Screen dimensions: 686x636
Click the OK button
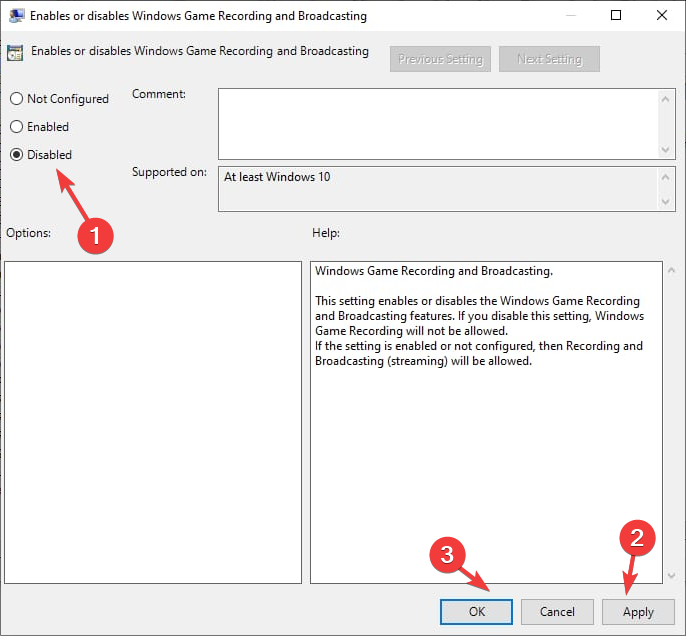476,612
